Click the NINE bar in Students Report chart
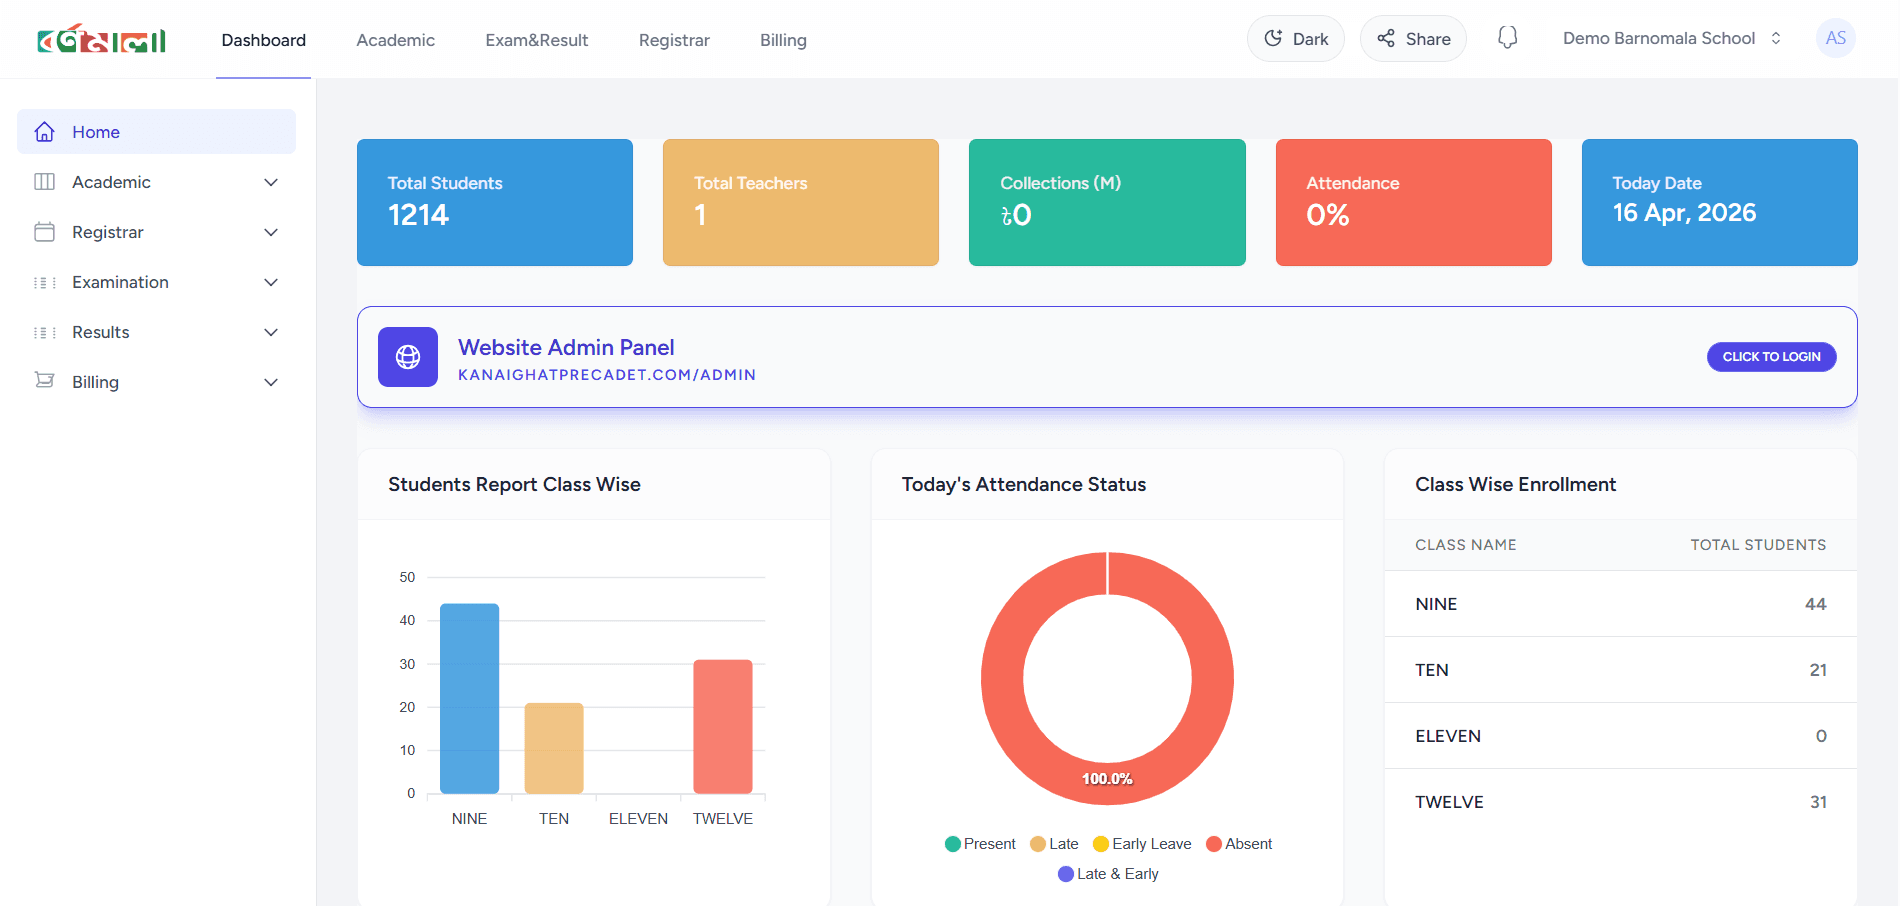The height and width of the screenshot is (906, 1900). 468,700
